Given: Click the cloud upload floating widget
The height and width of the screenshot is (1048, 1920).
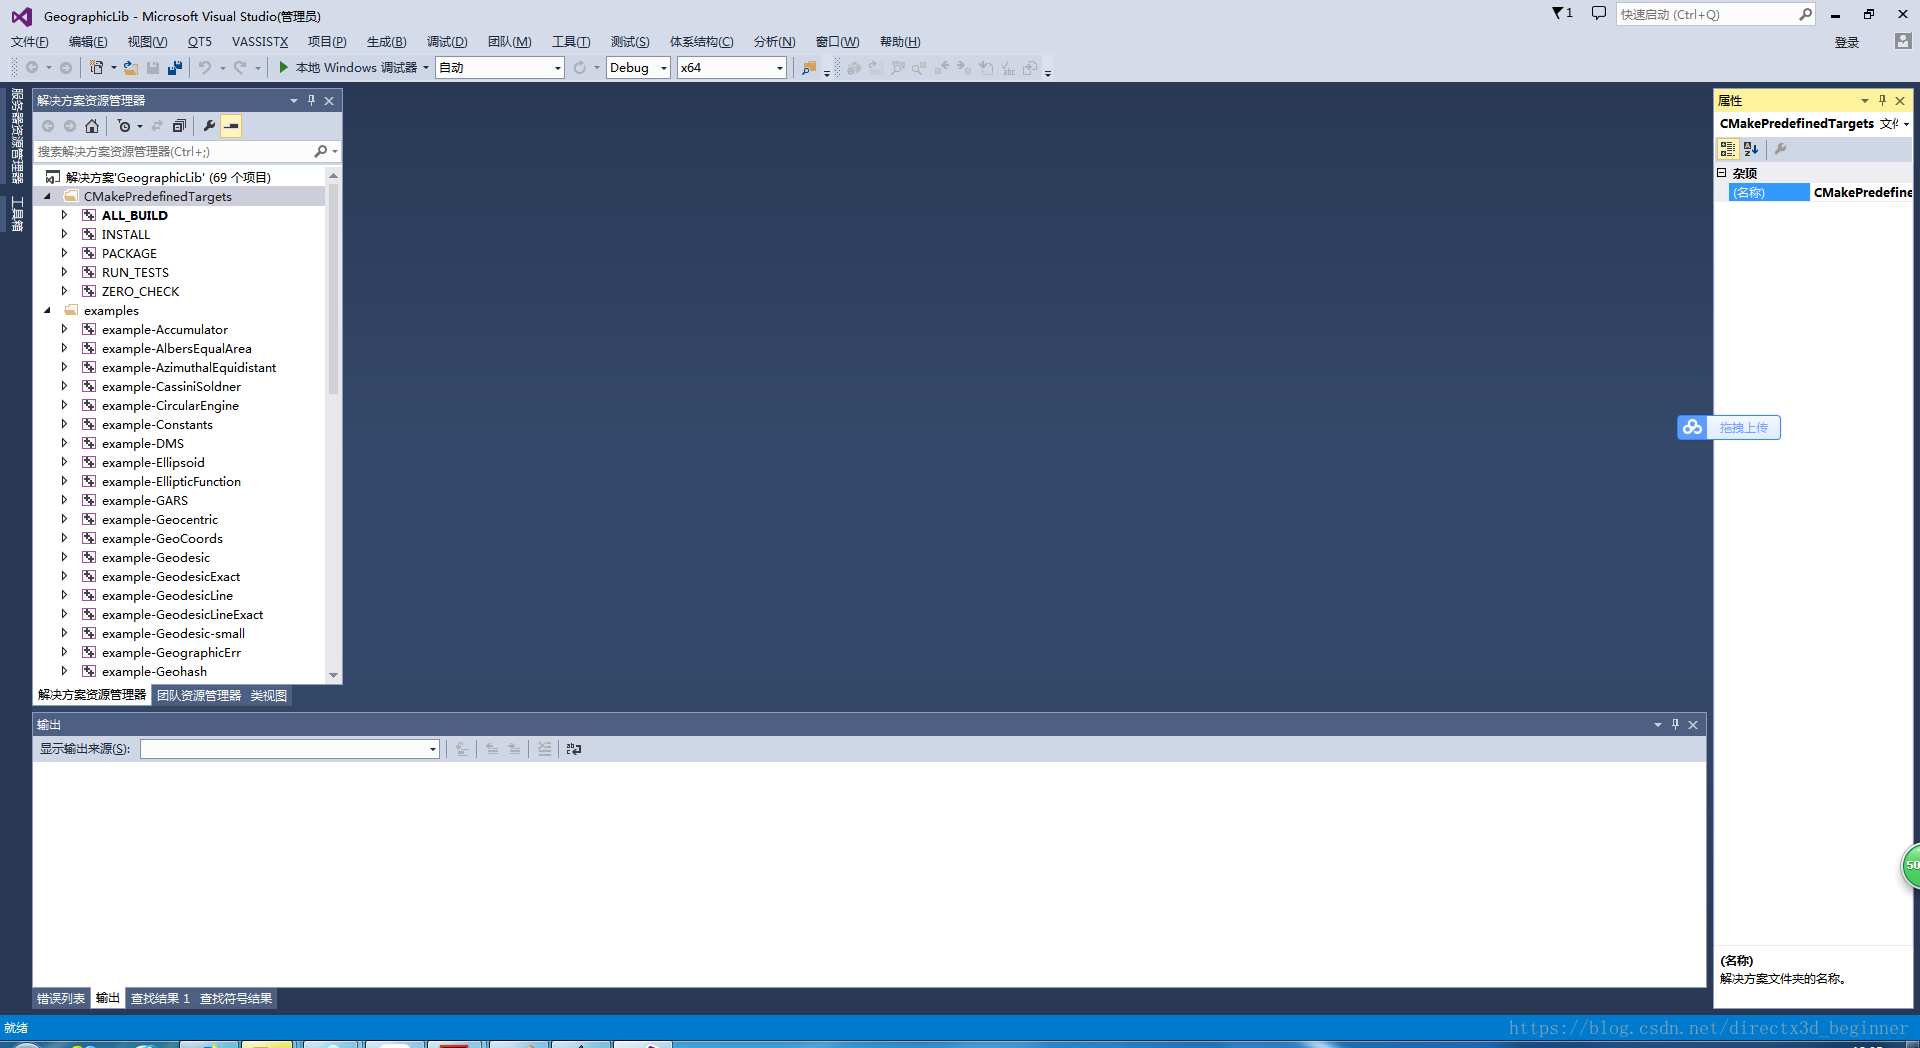Looking at the screenshot, I should pos(1729,428).
